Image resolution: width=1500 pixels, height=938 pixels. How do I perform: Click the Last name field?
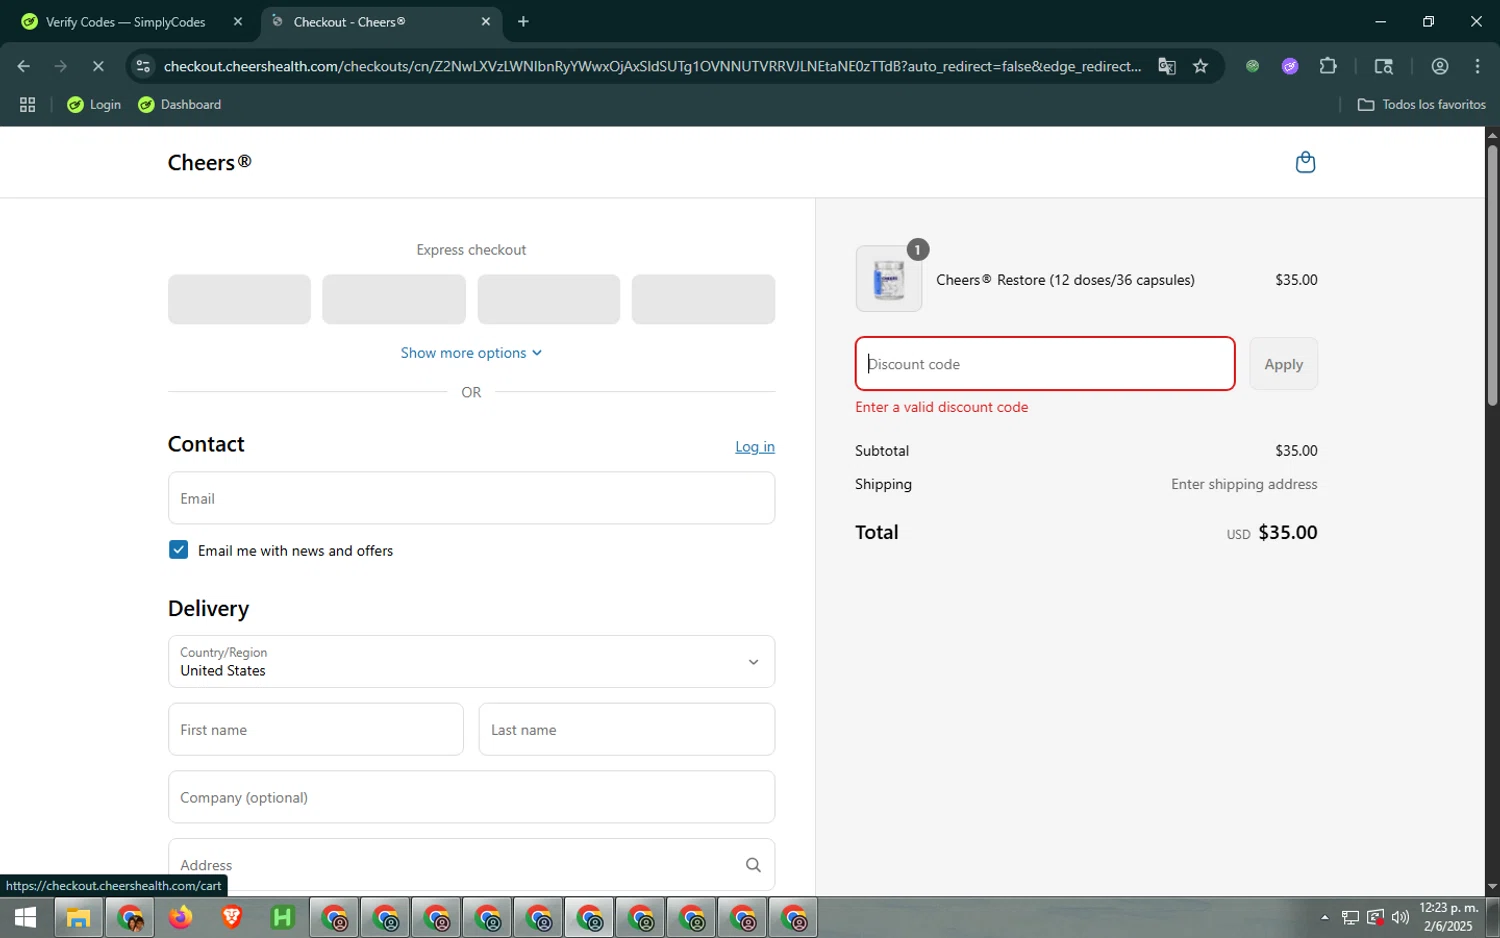627,729
